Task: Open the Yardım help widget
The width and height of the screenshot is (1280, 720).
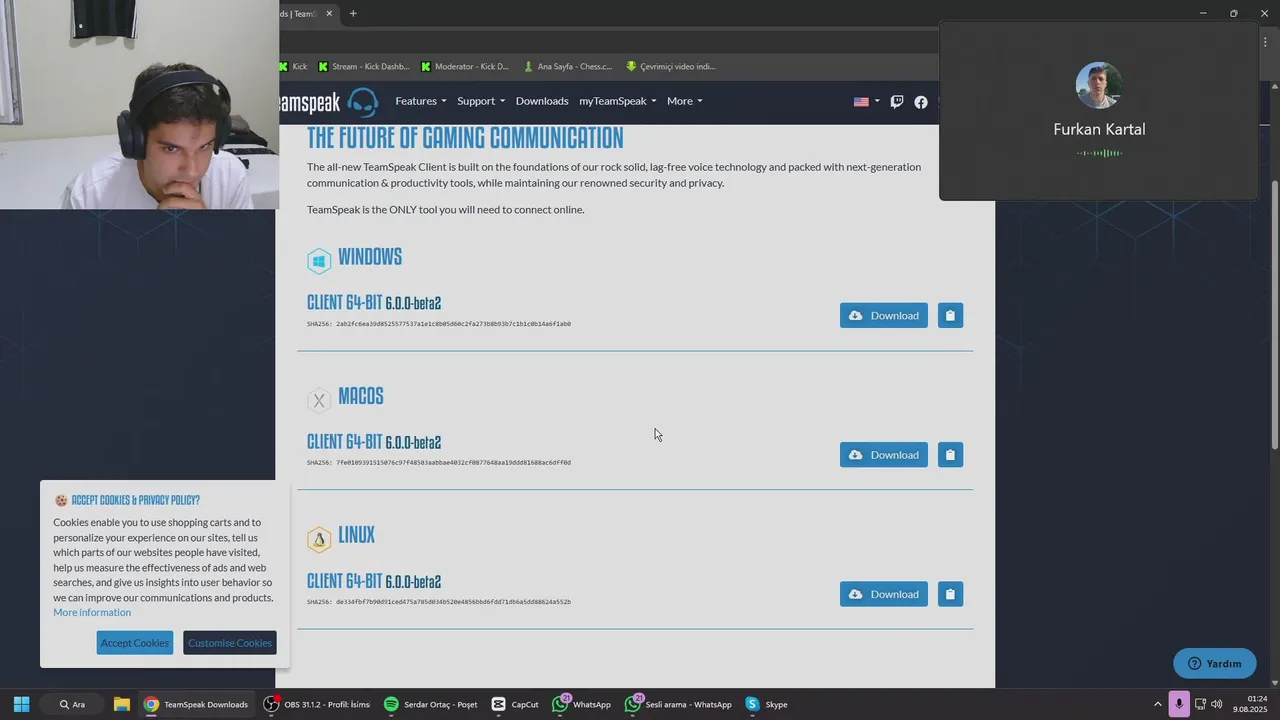Action: pos(1215,663)
